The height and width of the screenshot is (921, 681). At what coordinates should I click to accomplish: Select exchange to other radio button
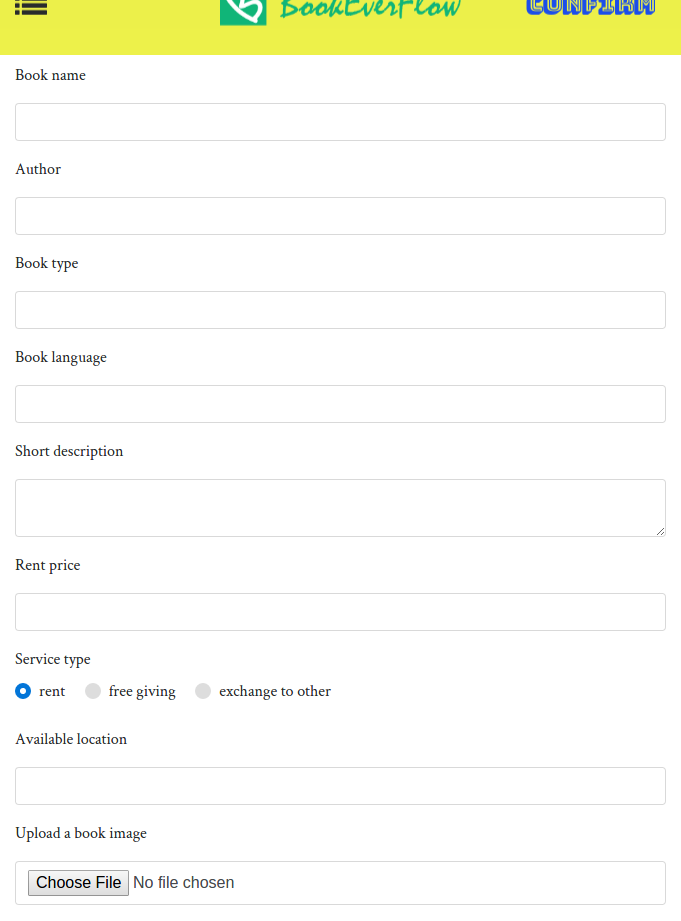click(203, 691)
